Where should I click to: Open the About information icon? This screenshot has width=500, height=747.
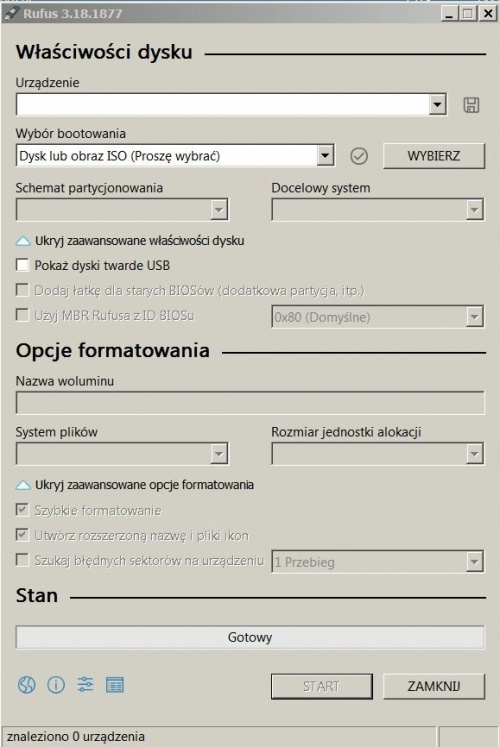point(56,685)
